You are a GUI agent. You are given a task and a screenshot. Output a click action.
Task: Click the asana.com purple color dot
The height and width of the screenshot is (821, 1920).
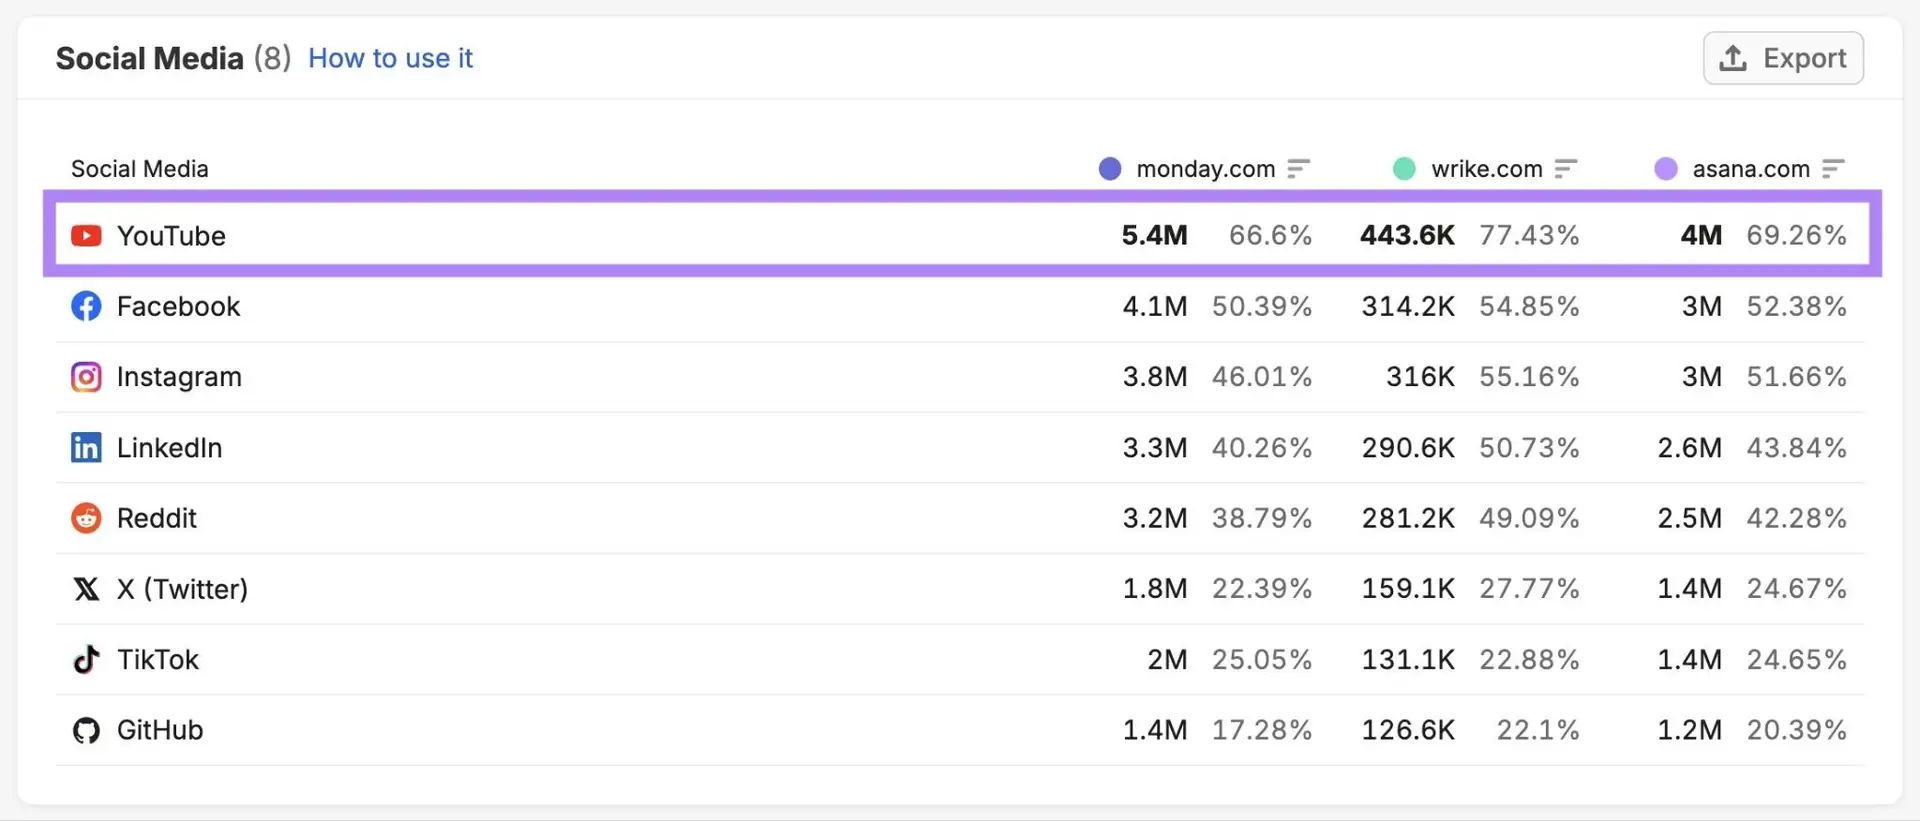[1666, 169]
